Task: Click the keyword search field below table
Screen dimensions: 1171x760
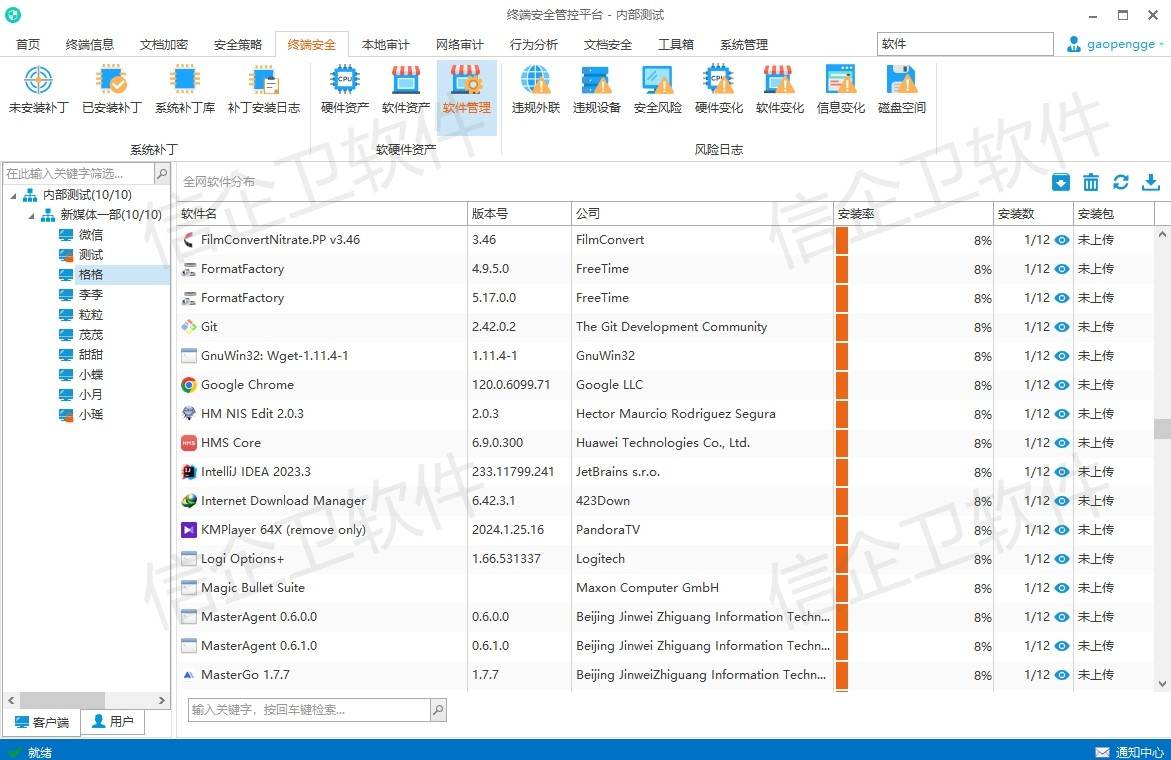Action: coord(309,710)
